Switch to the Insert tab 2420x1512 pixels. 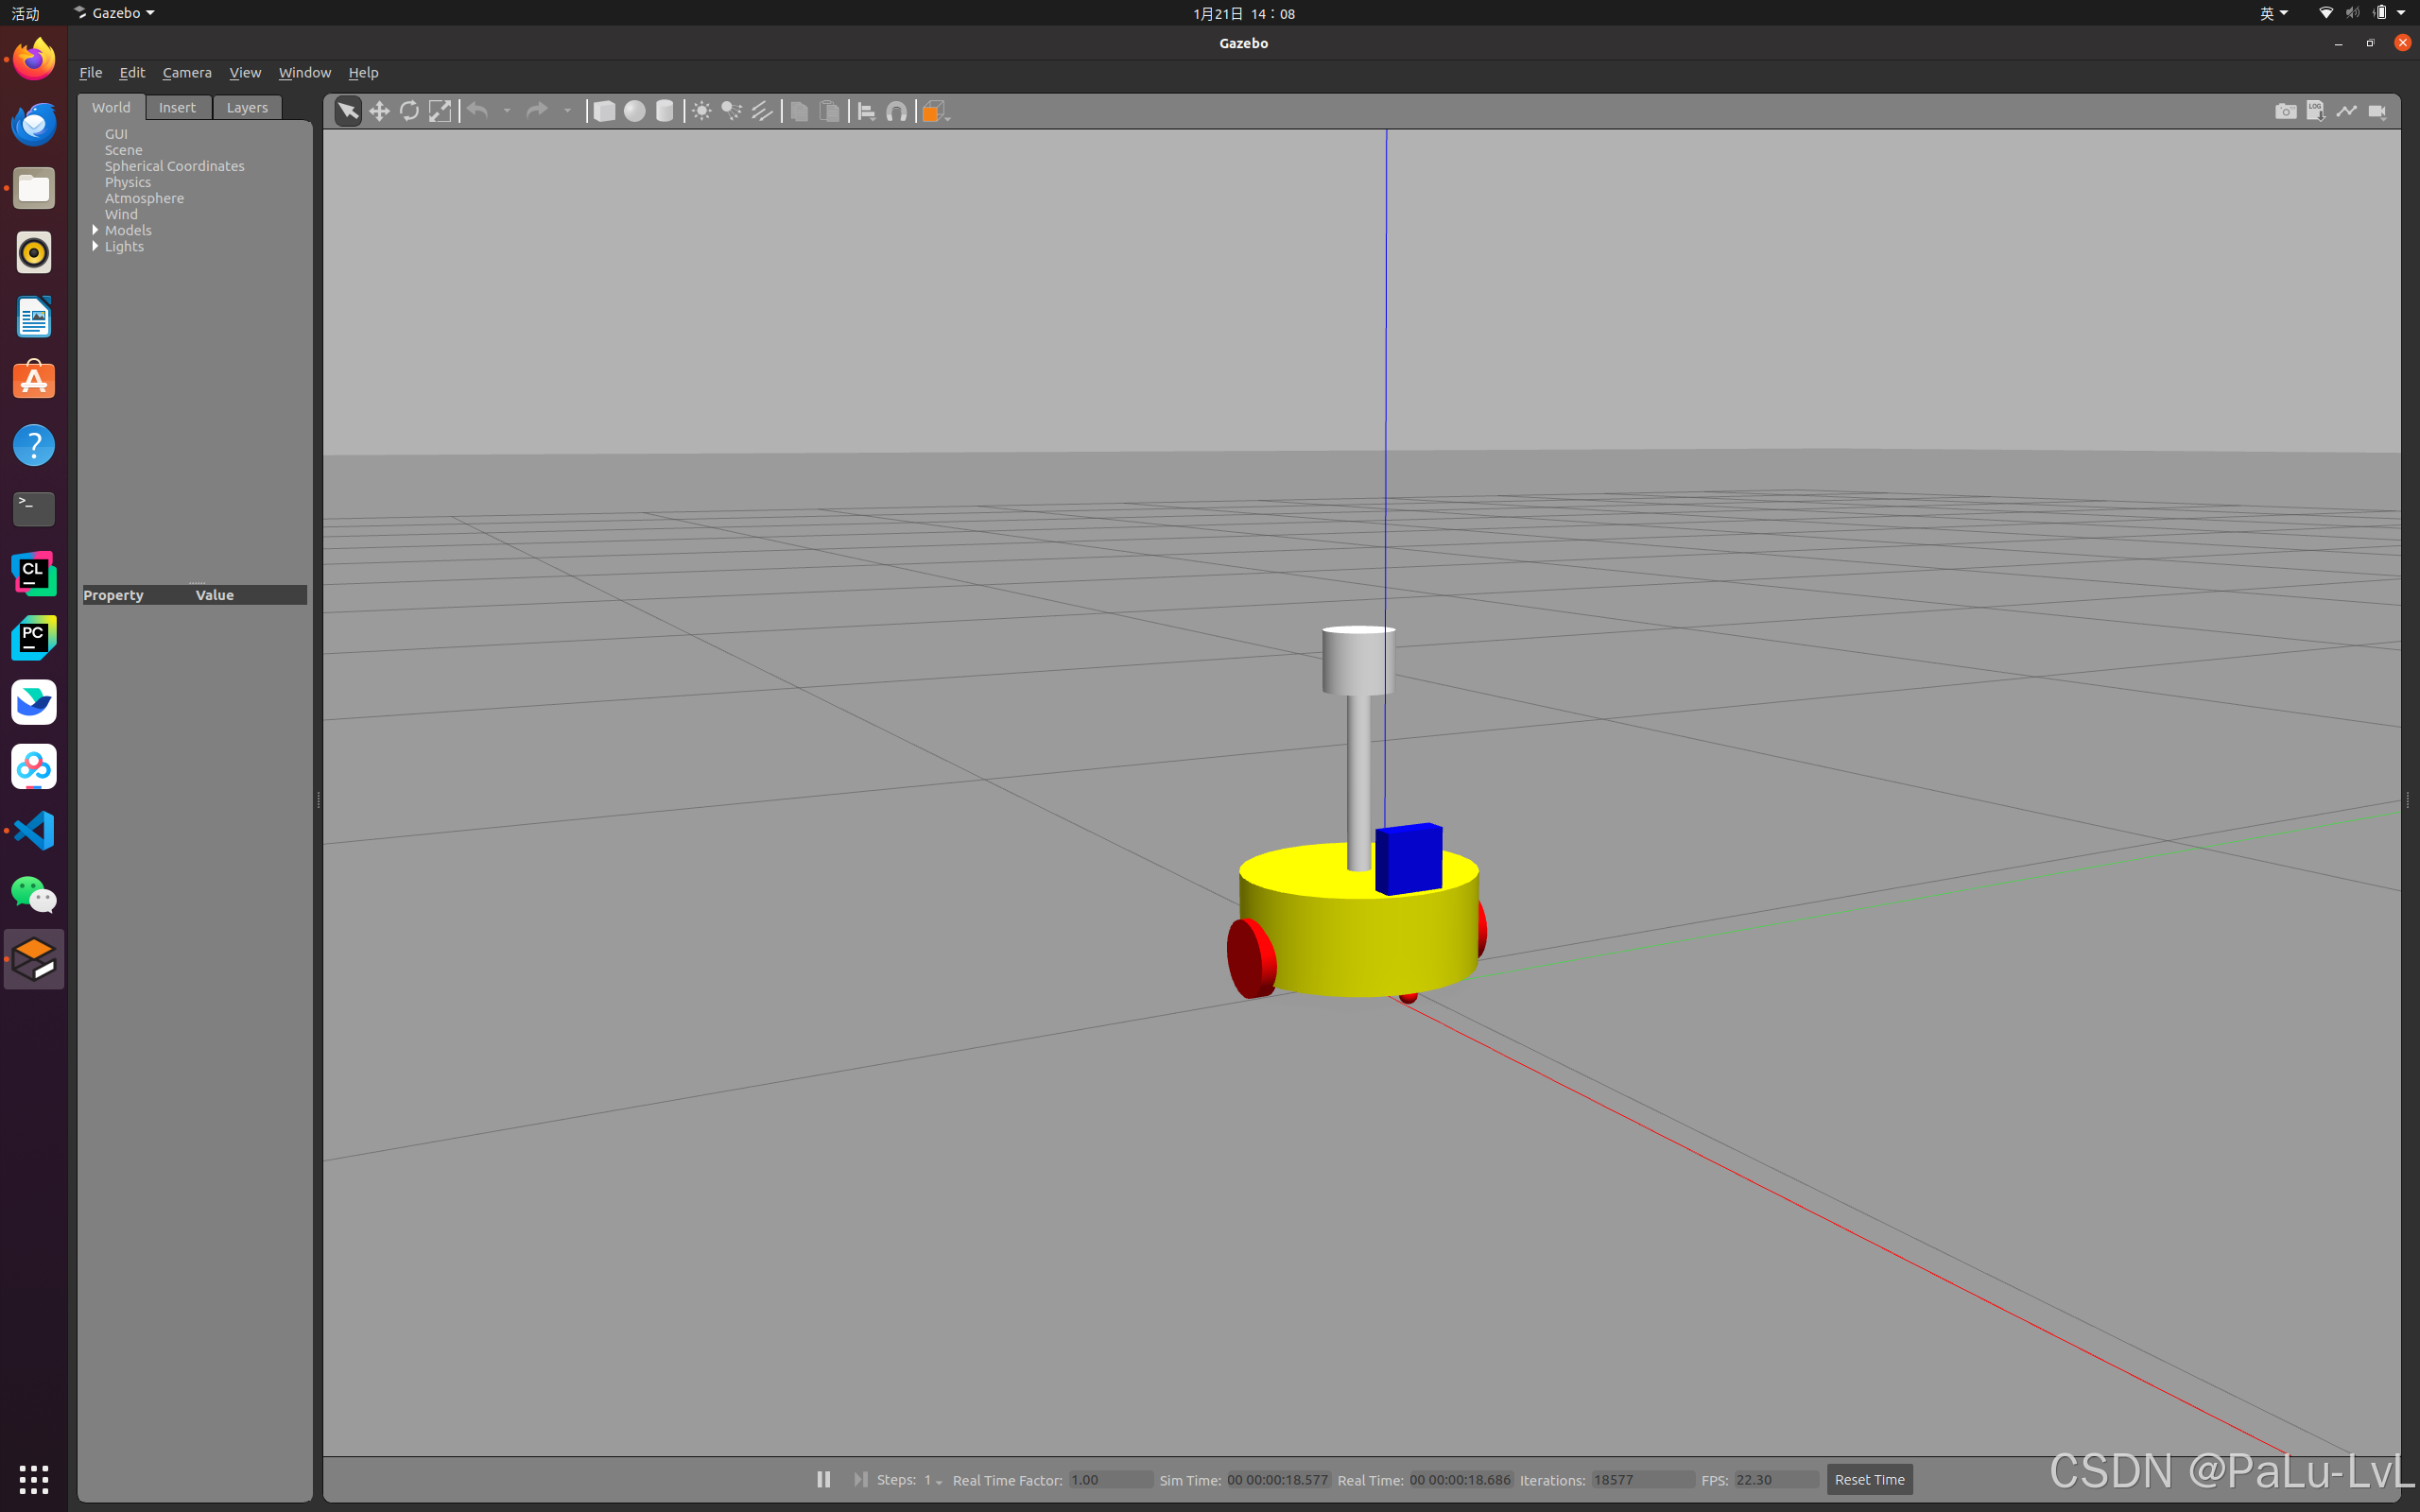click(x=177, y=107)
